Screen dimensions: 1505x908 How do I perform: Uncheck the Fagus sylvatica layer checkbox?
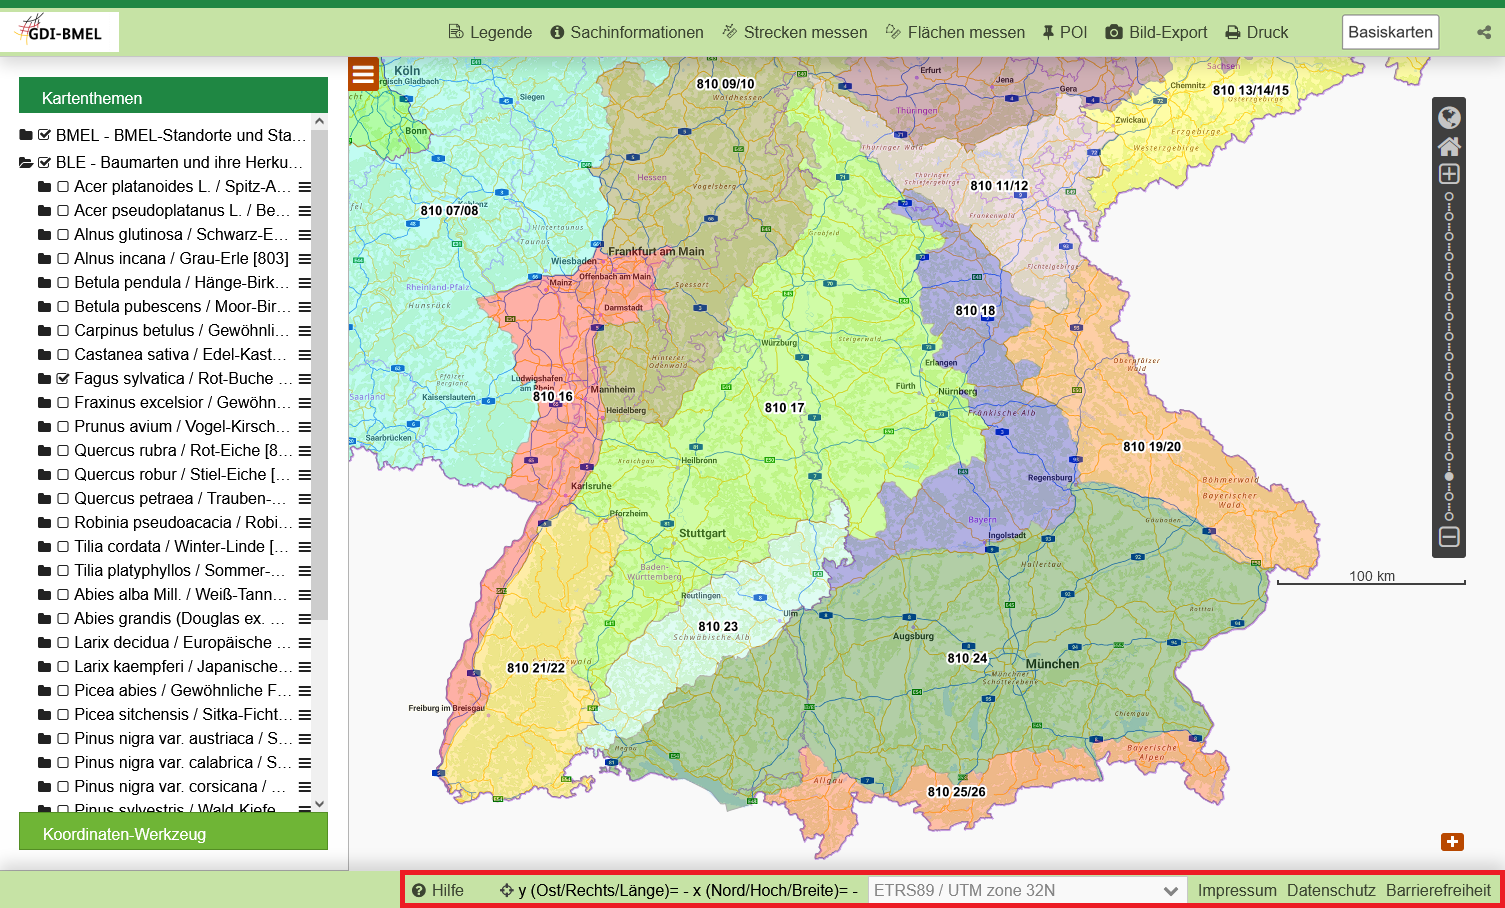tap(63, 379)
